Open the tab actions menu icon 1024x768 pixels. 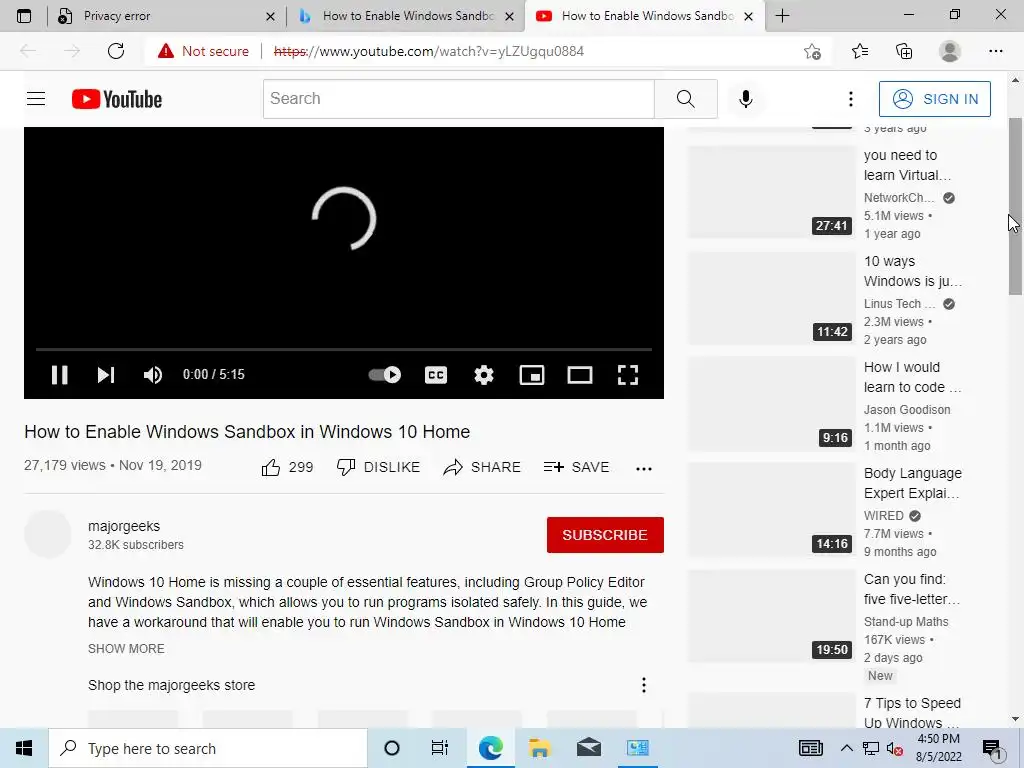(24, 16)
